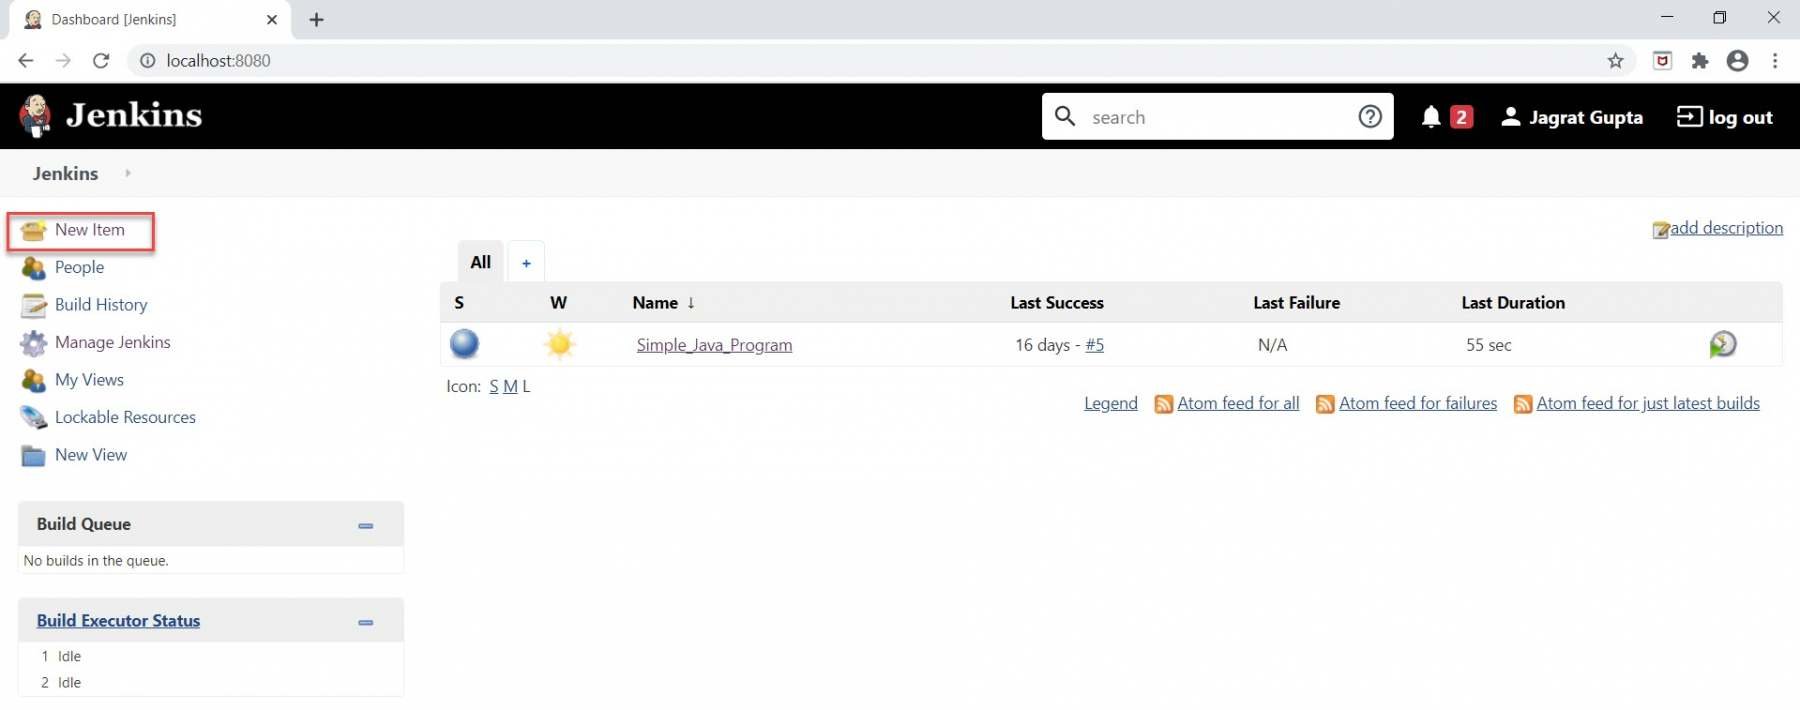Click the page info icon in address bar
This screenshot has height=710, width=1800.
(147, 61)
